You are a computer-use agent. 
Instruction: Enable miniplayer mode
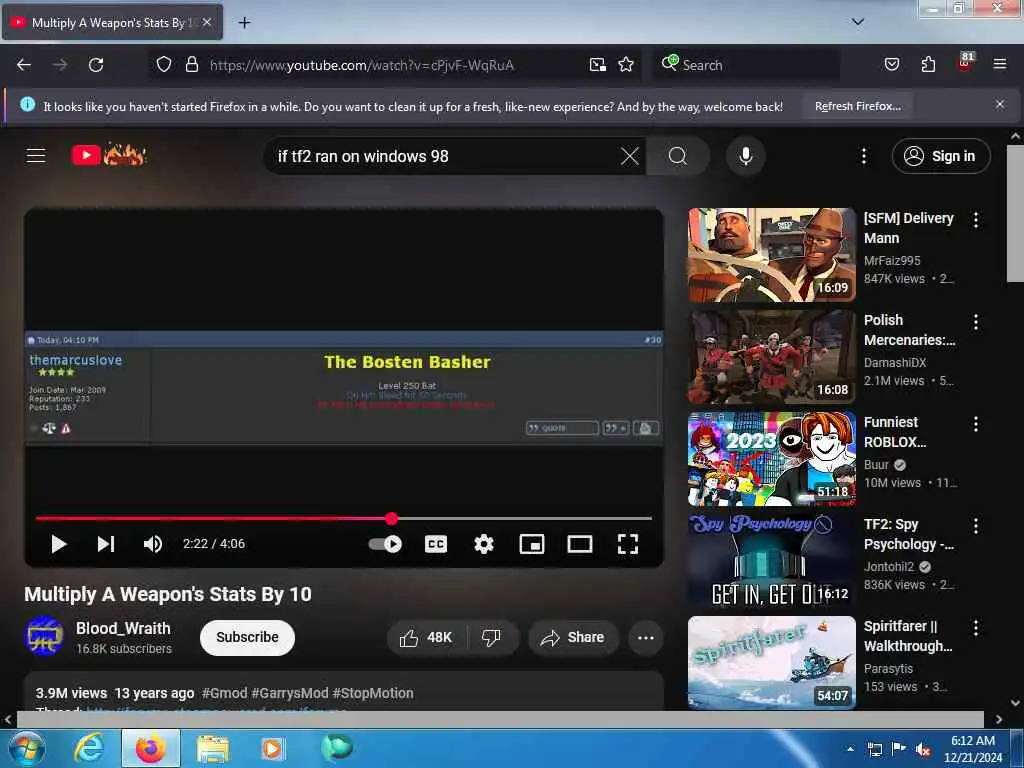tap(532, 544)
